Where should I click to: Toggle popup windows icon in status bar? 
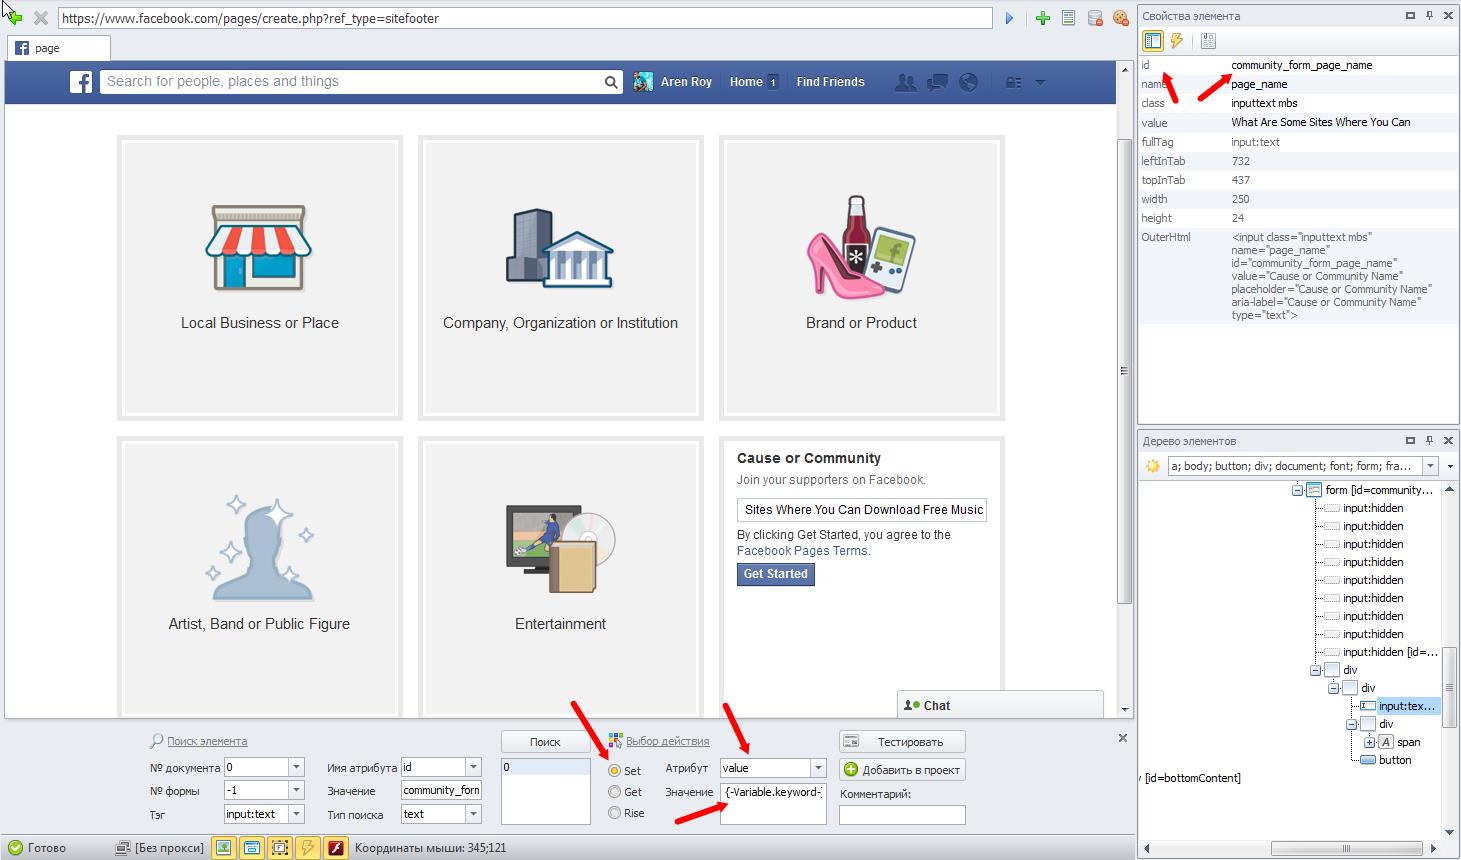click(252, 848)
